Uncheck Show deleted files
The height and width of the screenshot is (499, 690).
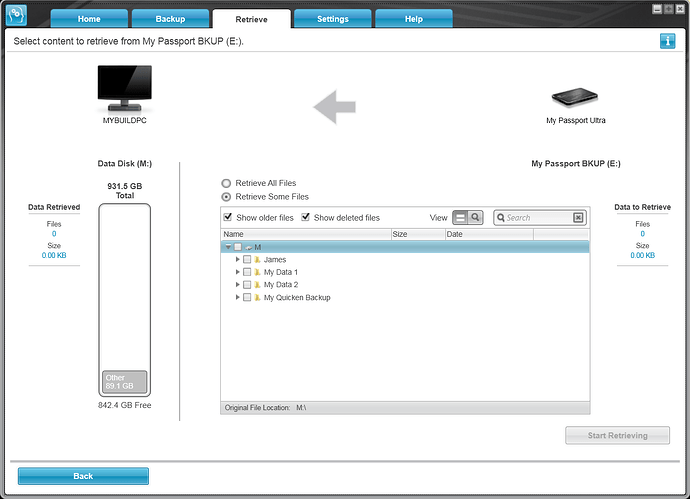(x=305, y=217)
